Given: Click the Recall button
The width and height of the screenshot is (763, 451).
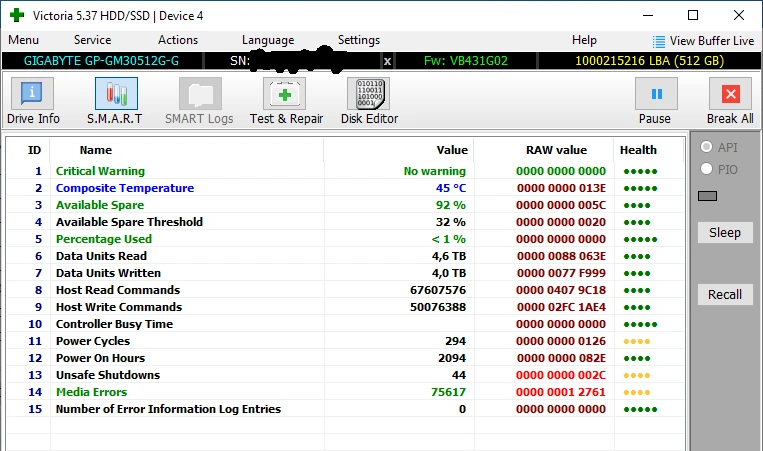Looking at the screenshot, I should tap(725, 294).
